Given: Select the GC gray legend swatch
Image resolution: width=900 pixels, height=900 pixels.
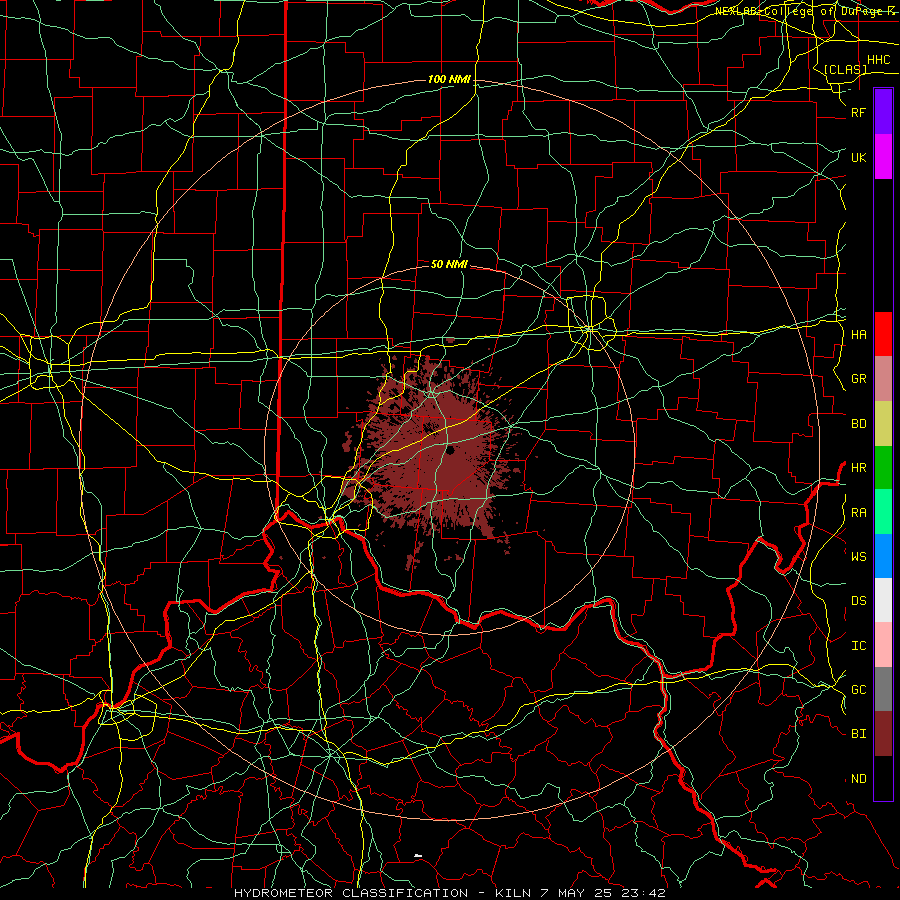Looking at the screenshot, I should point(883,689).
